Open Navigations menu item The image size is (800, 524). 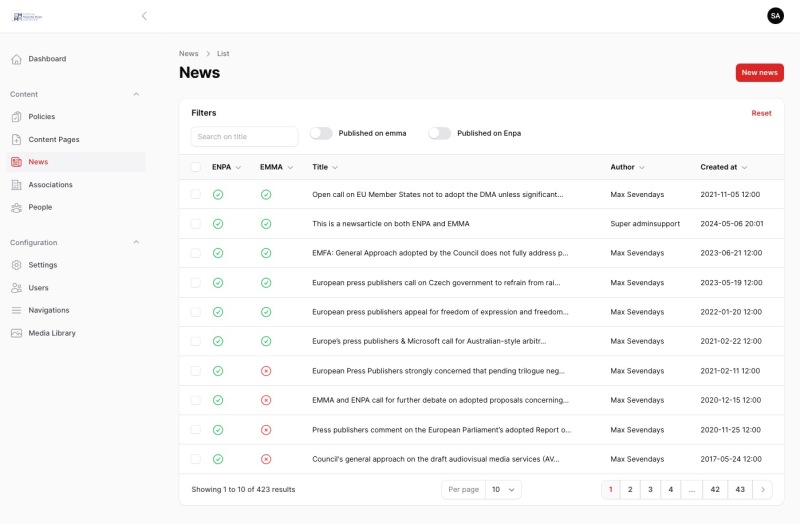[x=48, y=310]
